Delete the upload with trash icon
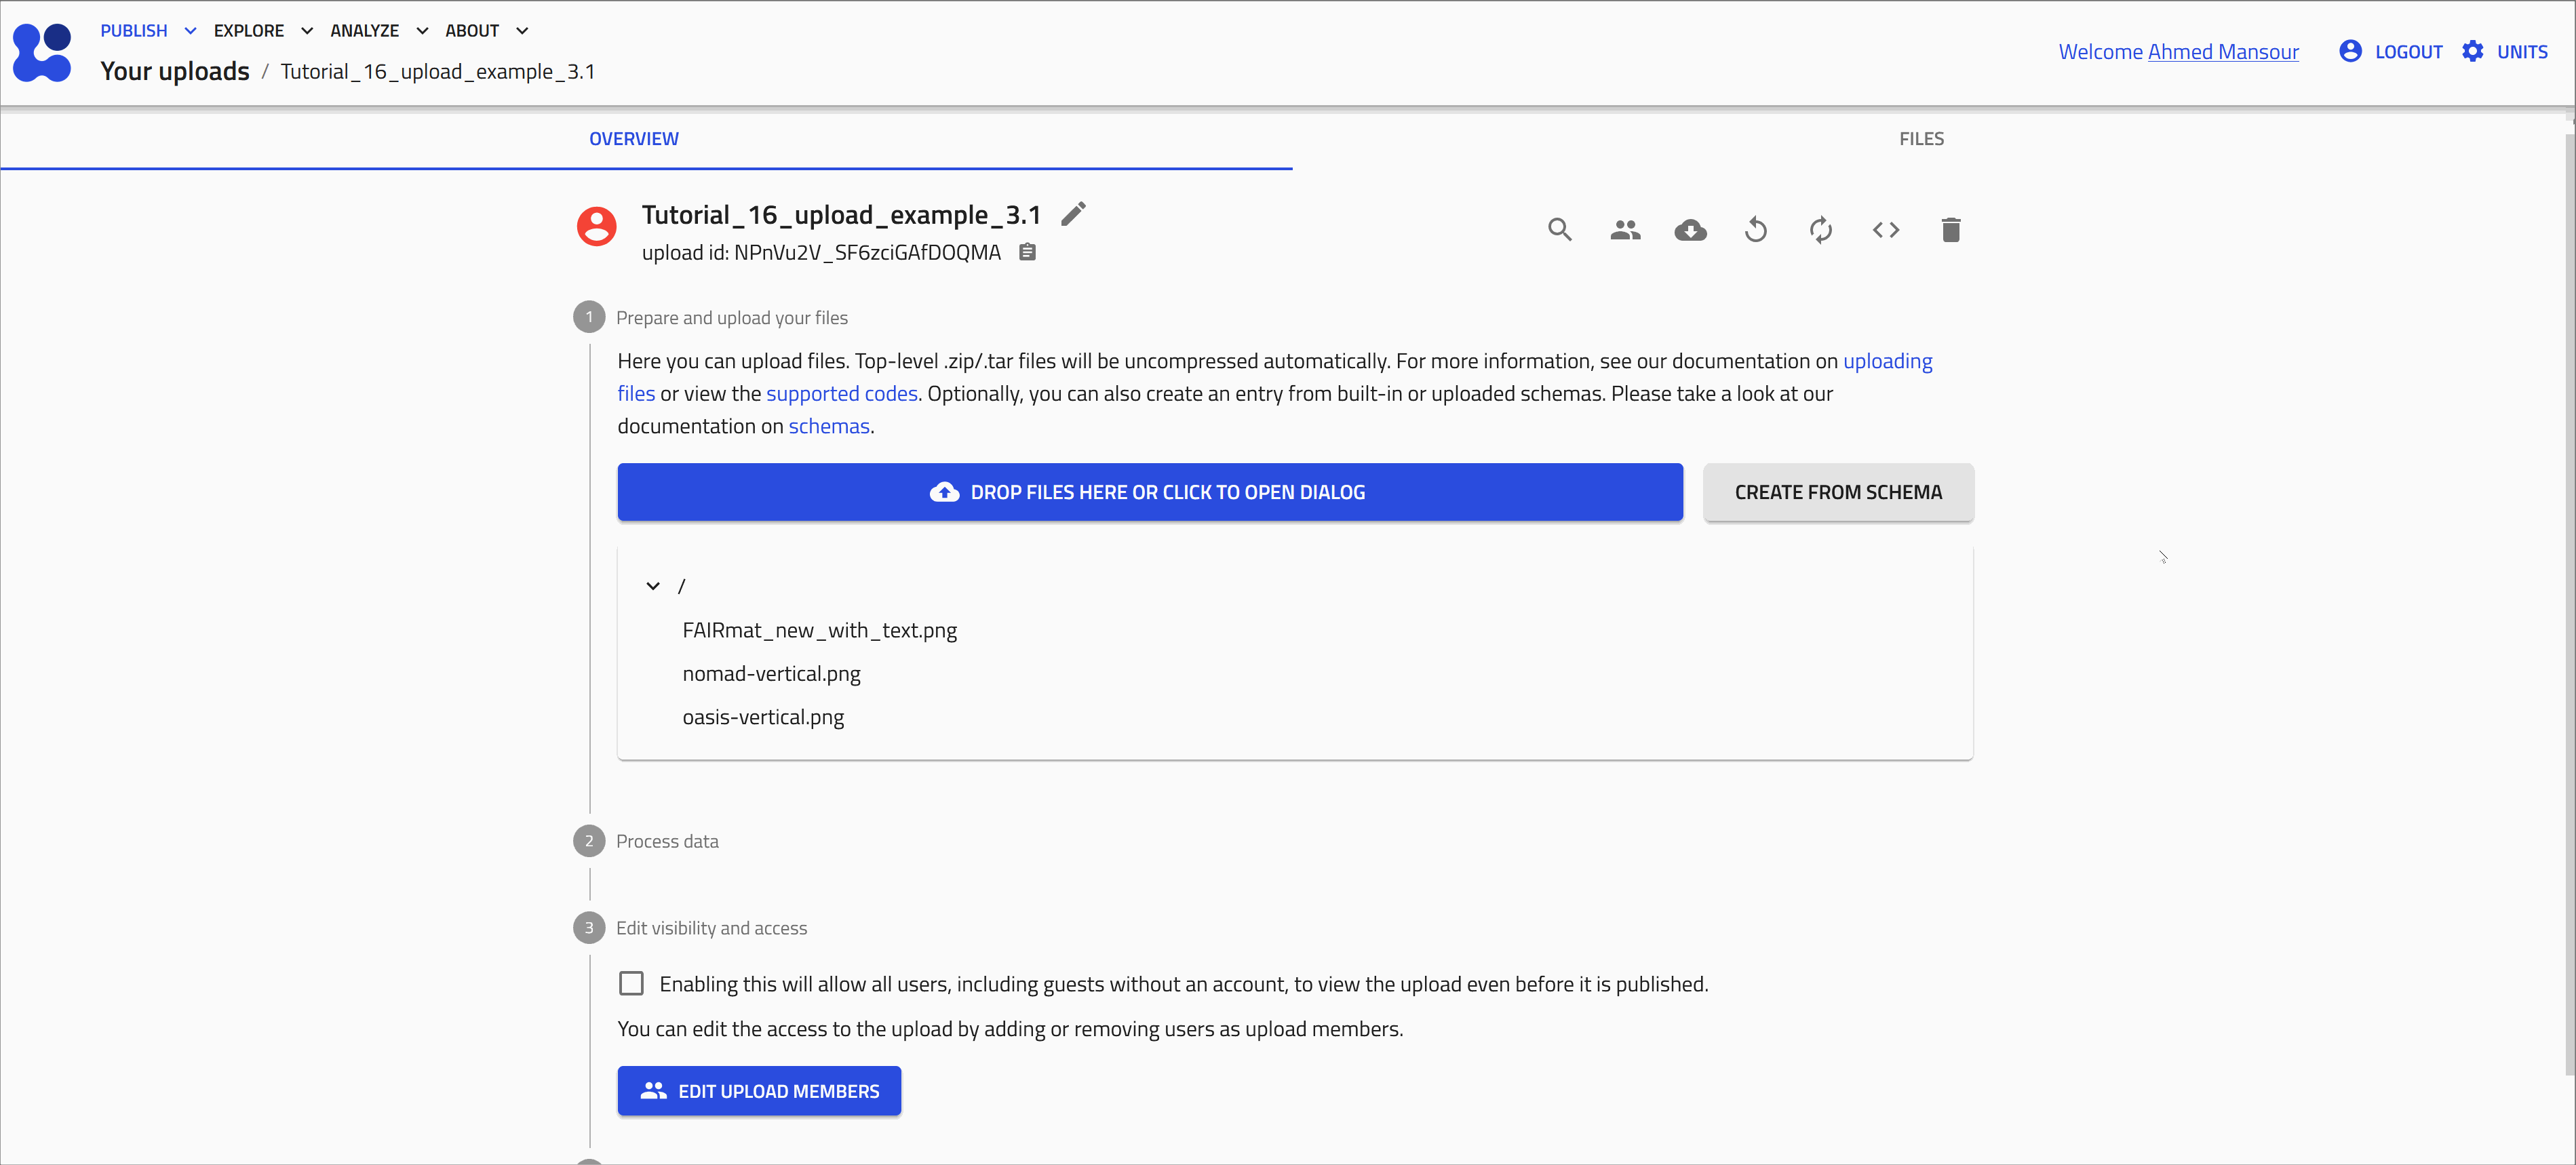This screenshot has width=2576, height=1165. 1950,230
